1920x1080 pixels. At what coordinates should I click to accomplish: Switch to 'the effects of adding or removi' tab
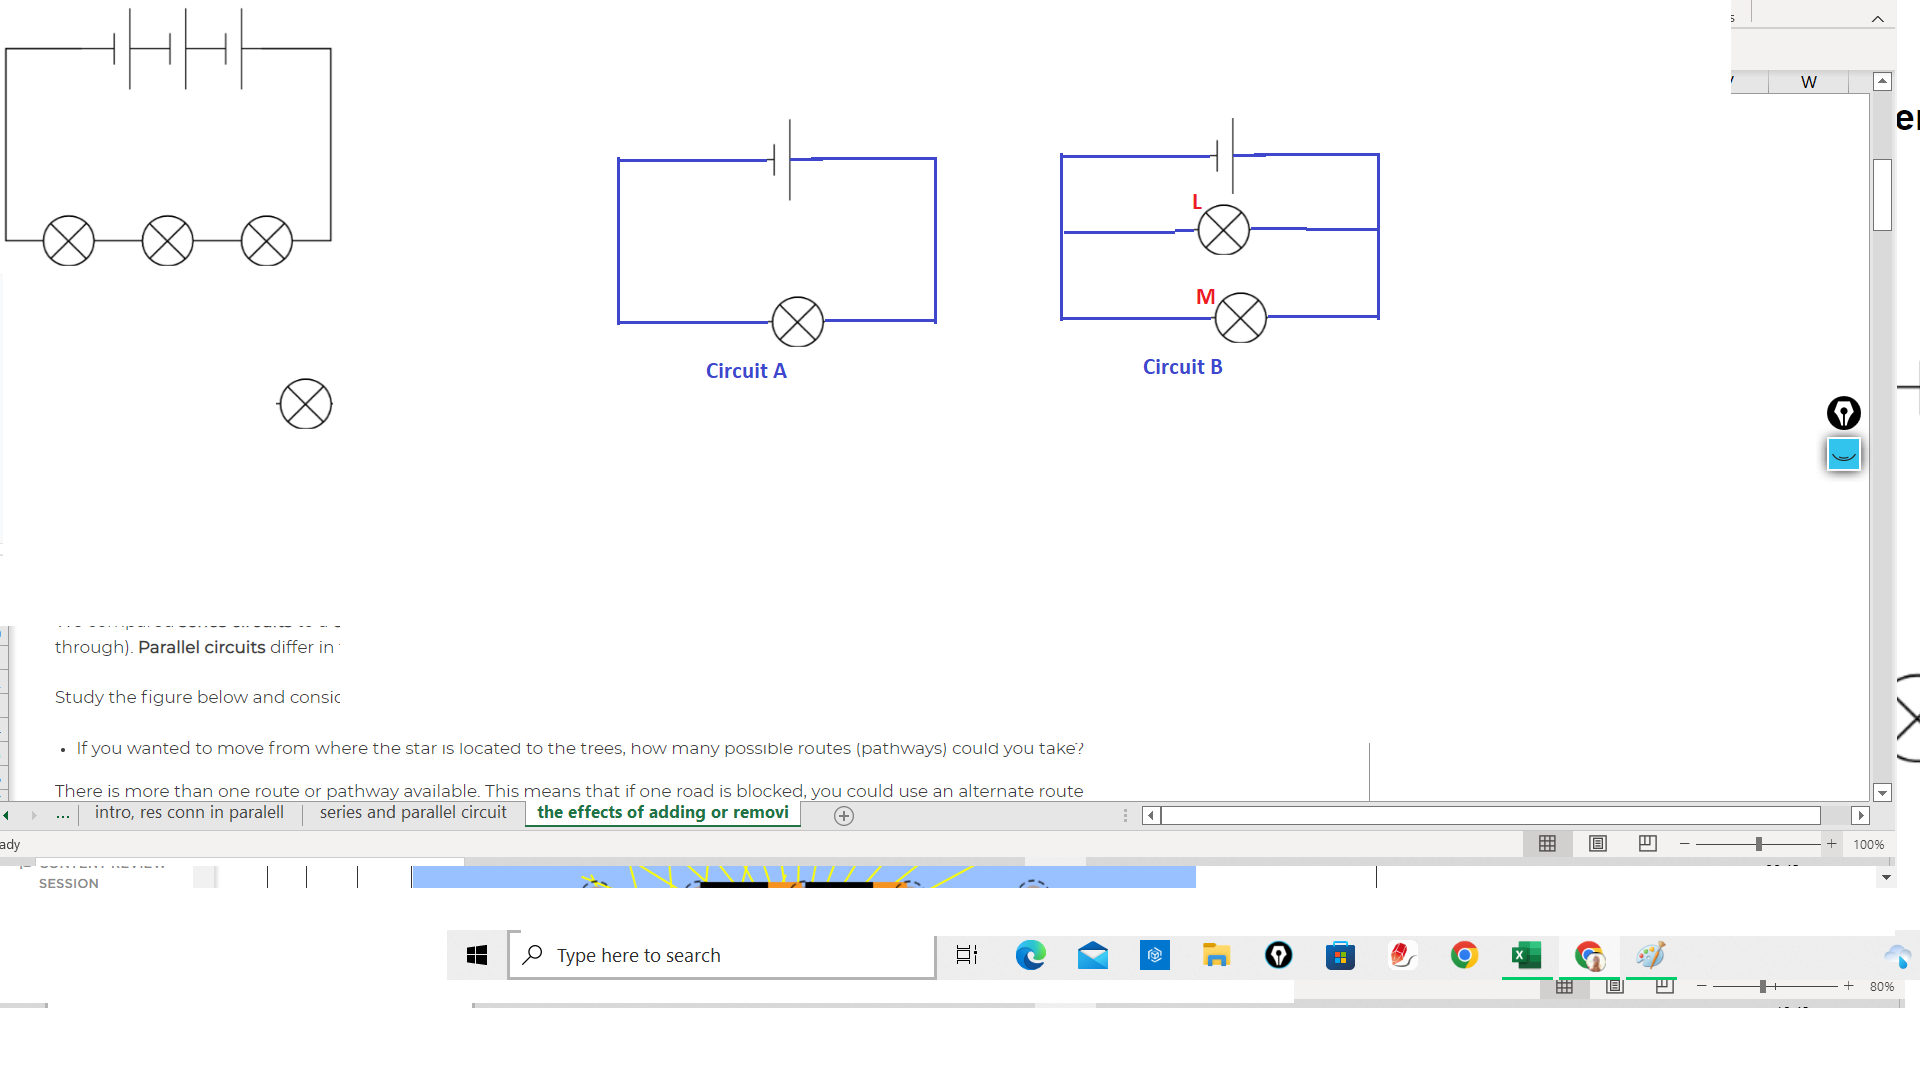662,812
